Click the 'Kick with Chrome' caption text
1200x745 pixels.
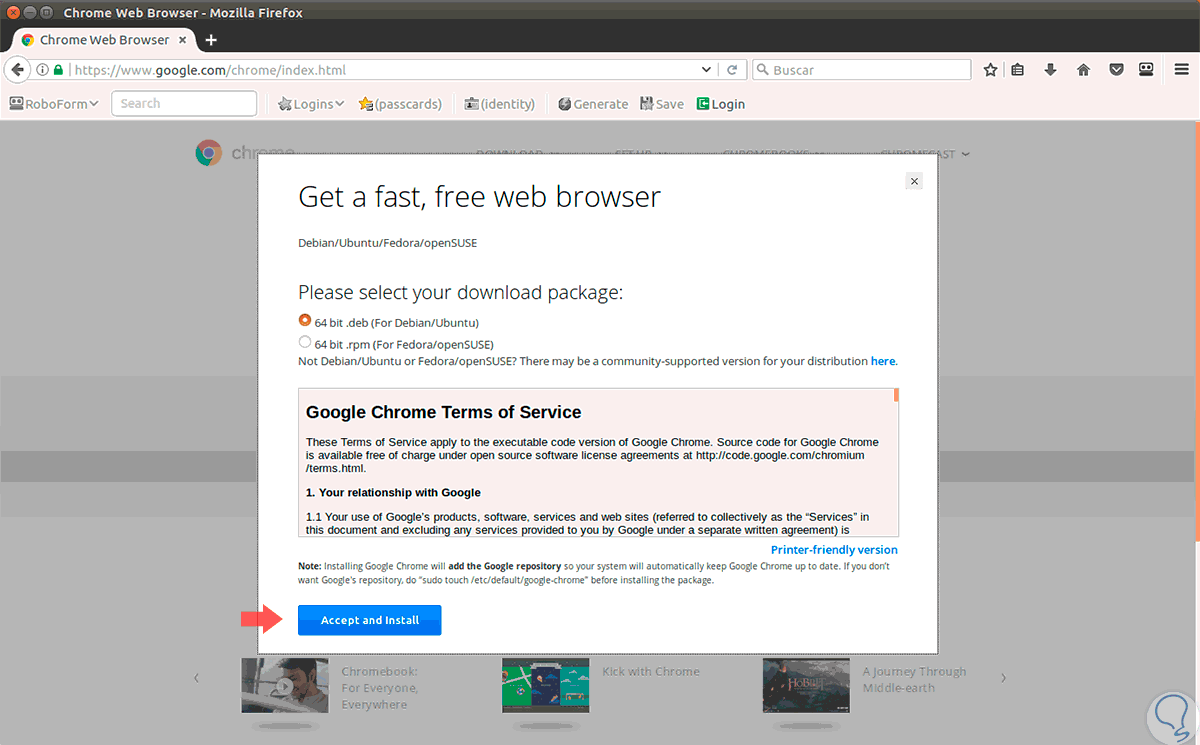651,672
